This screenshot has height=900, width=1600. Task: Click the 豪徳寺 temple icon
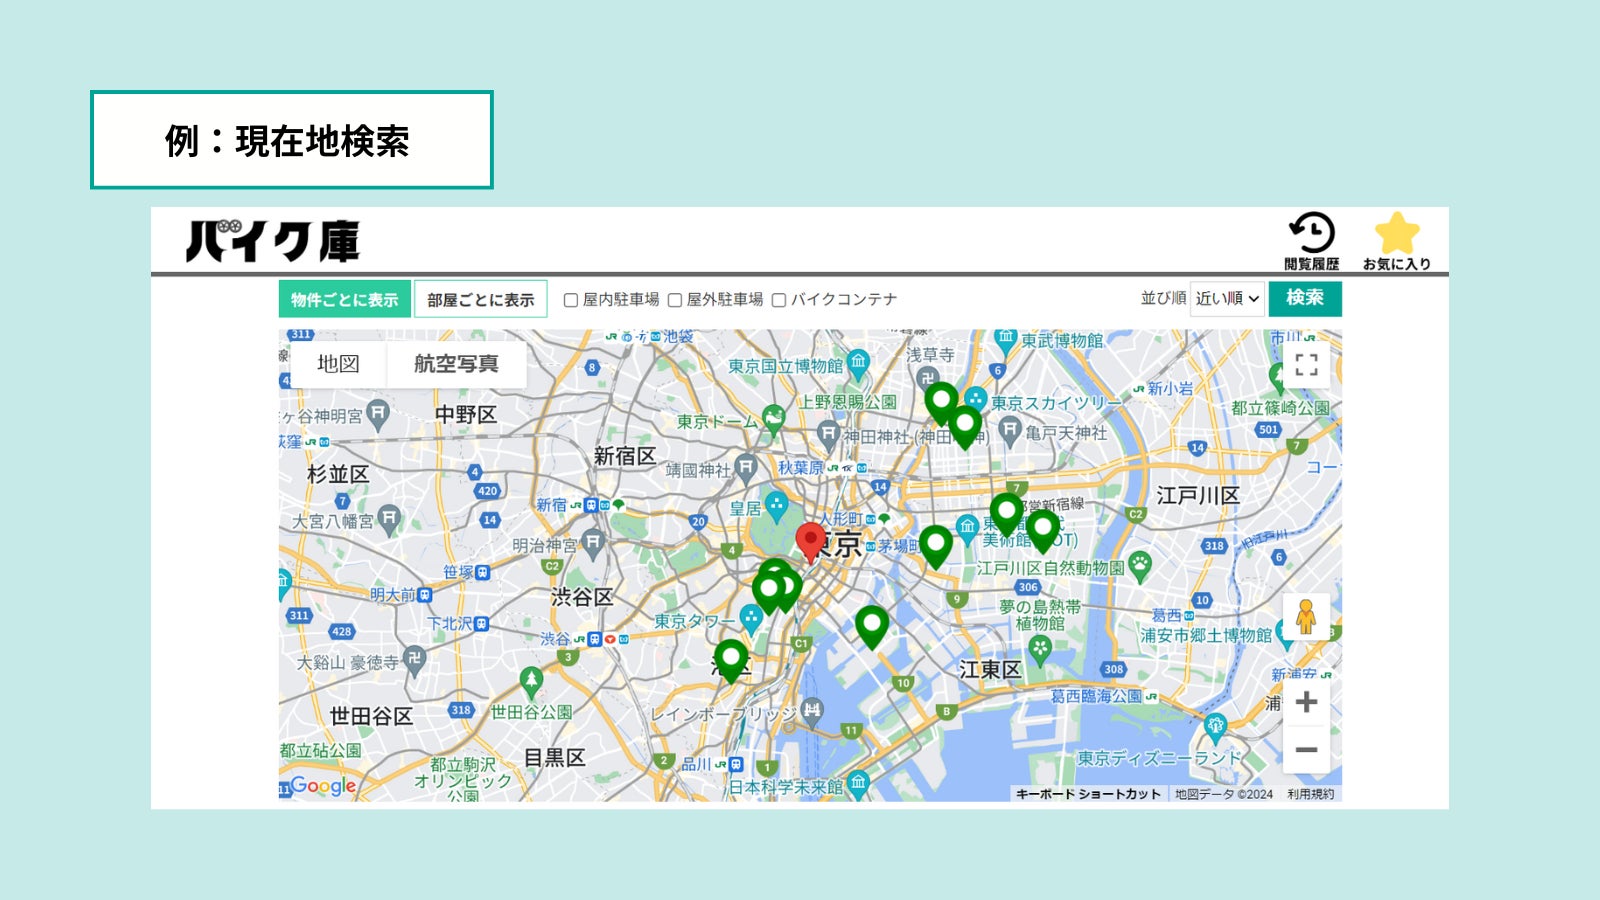coord(415,659)
